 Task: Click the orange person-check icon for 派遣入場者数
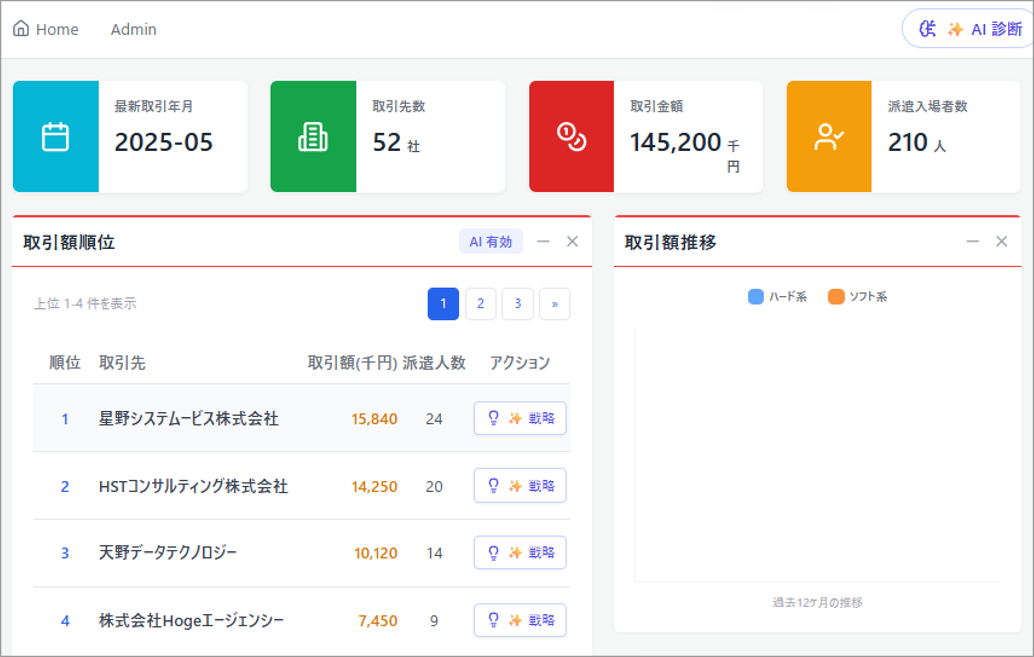click(829, 137)
